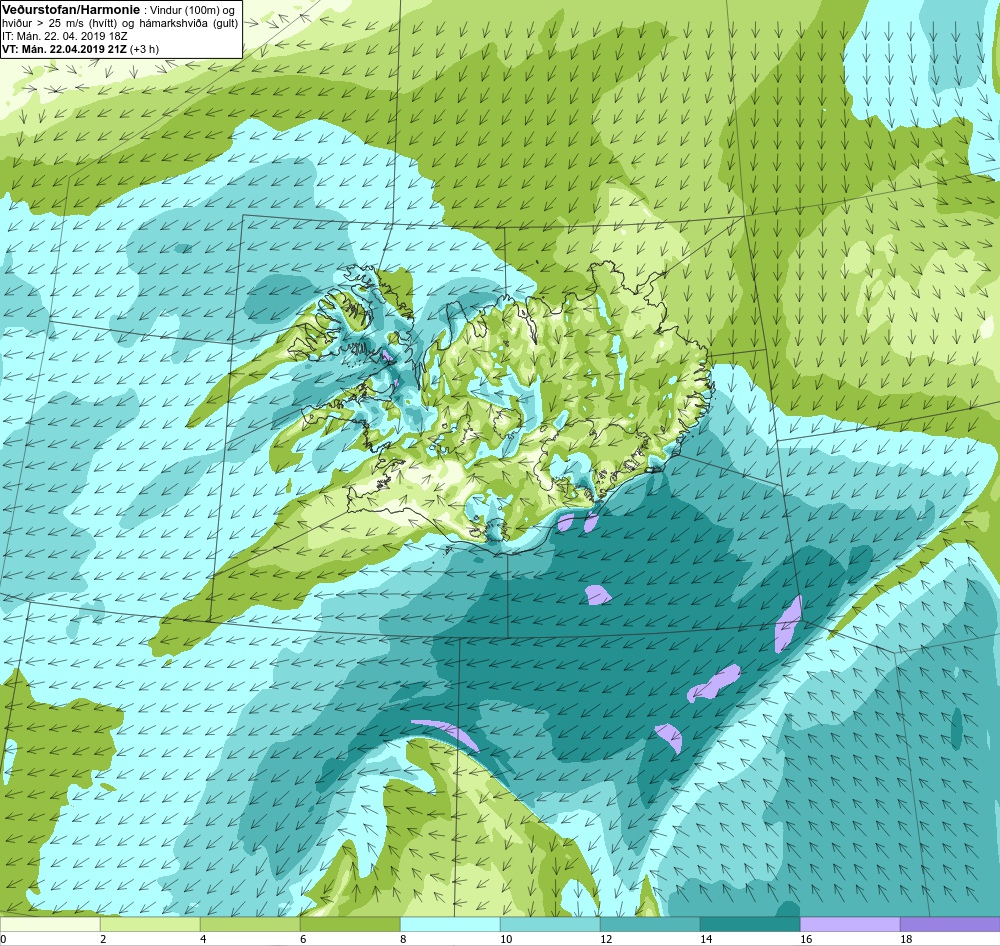The image size is (1000, 946).
Task: Click the scale label '0'
Action: 3,939
